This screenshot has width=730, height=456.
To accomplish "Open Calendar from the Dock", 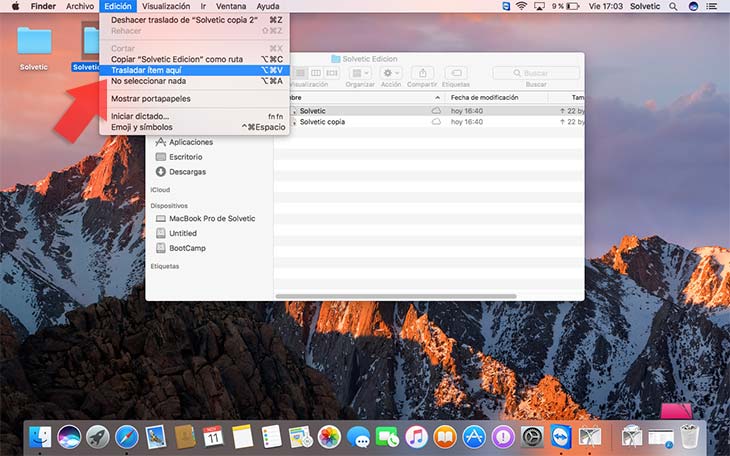I will pyautogui.click(x=214, y=437).
